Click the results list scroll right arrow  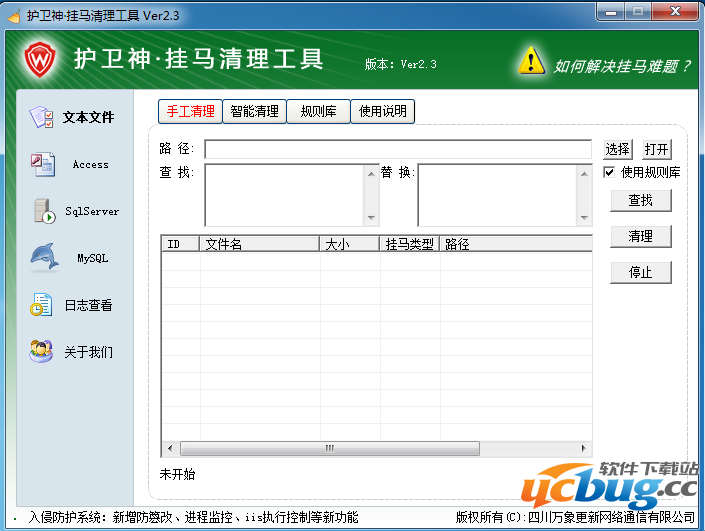tap(584, 448)
